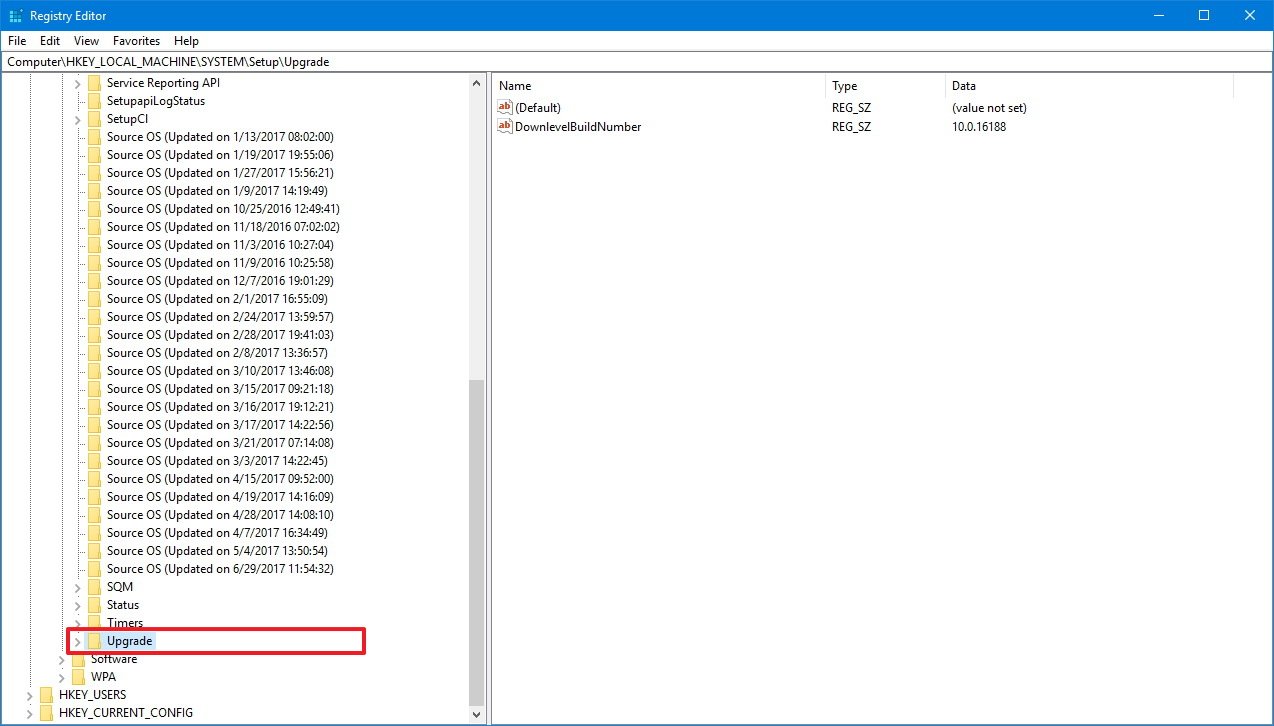Click the 10.0.16188 data value
This screenshot has width=1274, height=726.
click(979, 127)
